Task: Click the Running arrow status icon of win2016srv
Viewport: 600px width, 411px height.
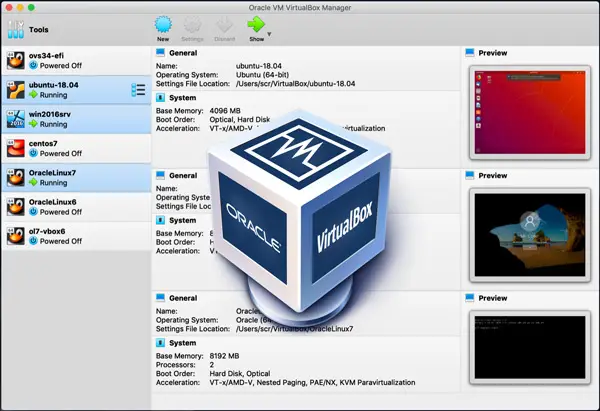Action: coord(34,124)
